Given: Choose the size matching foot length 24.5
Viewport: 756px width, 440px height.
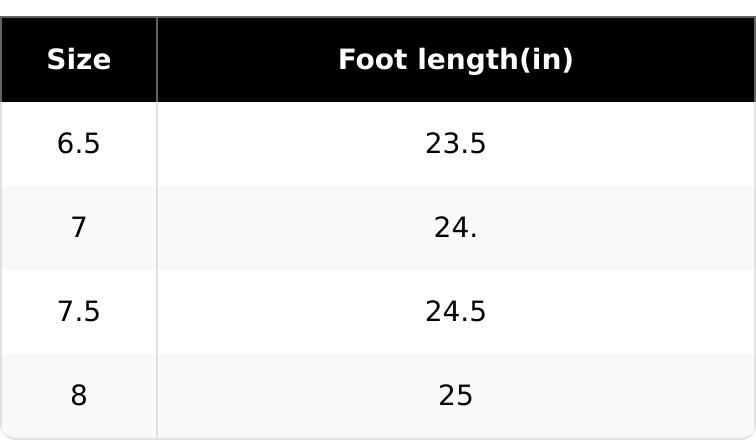Looking at the screenshot, I should (x=79, y=312).
